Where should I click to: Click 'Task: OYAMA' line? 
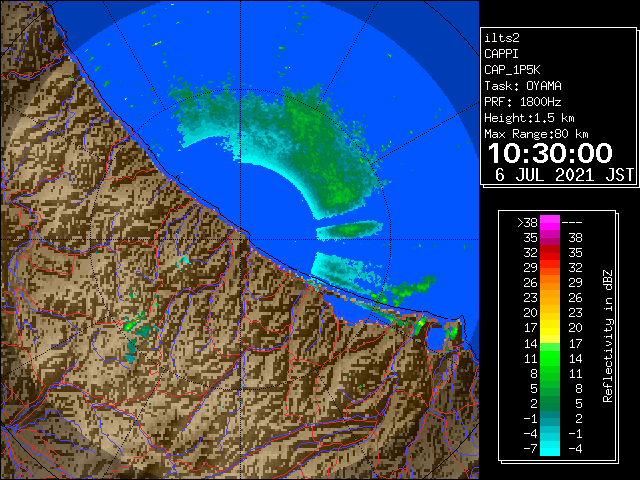point(523,86)
